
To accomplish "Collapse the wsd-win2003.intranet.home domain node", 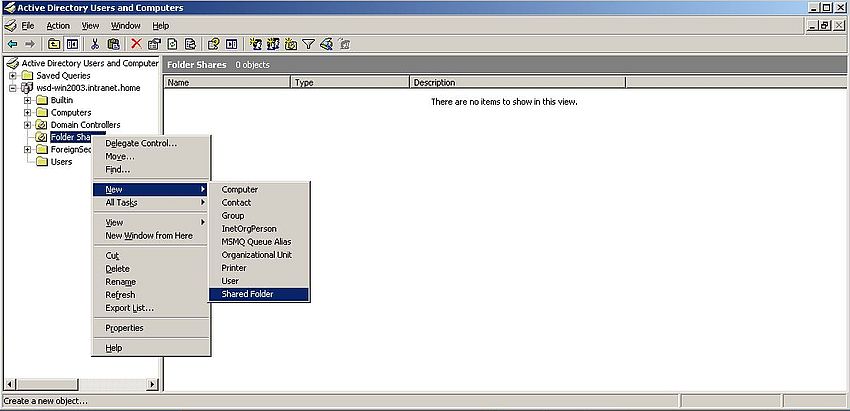I will coord(13,88).
